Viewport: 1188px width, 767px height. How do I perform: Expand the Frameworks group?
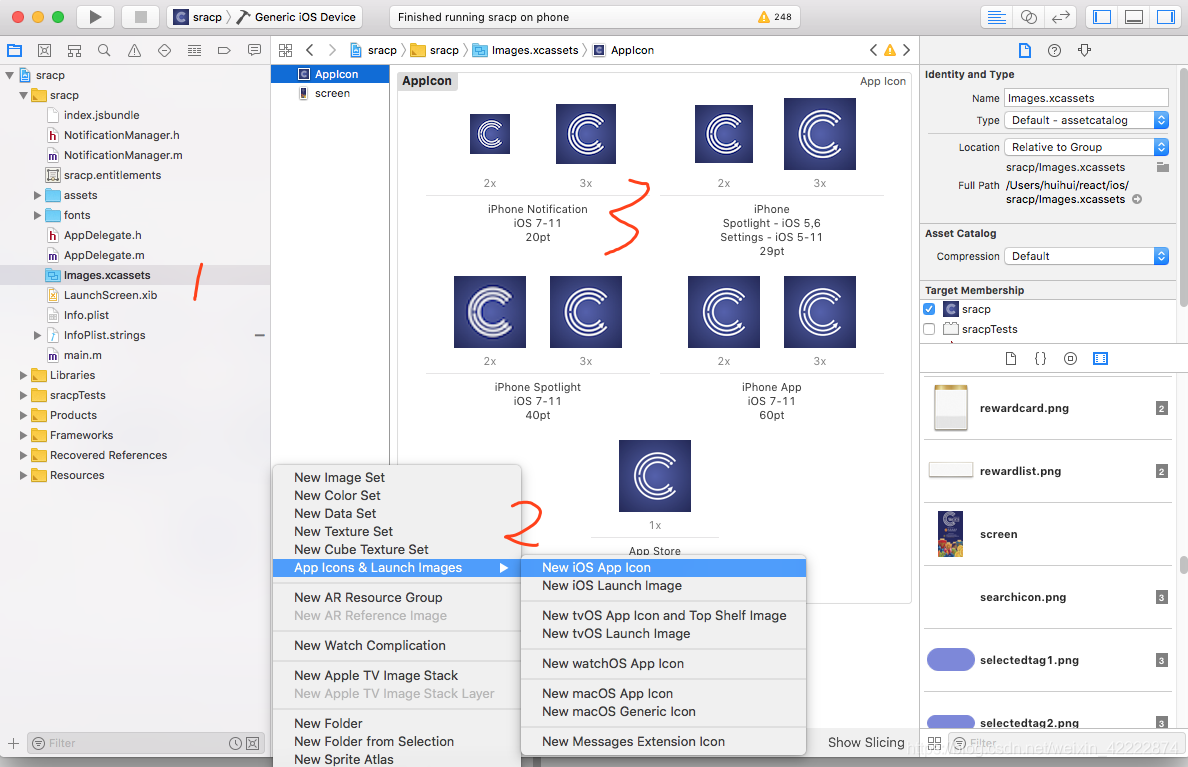tap(23, 435)
